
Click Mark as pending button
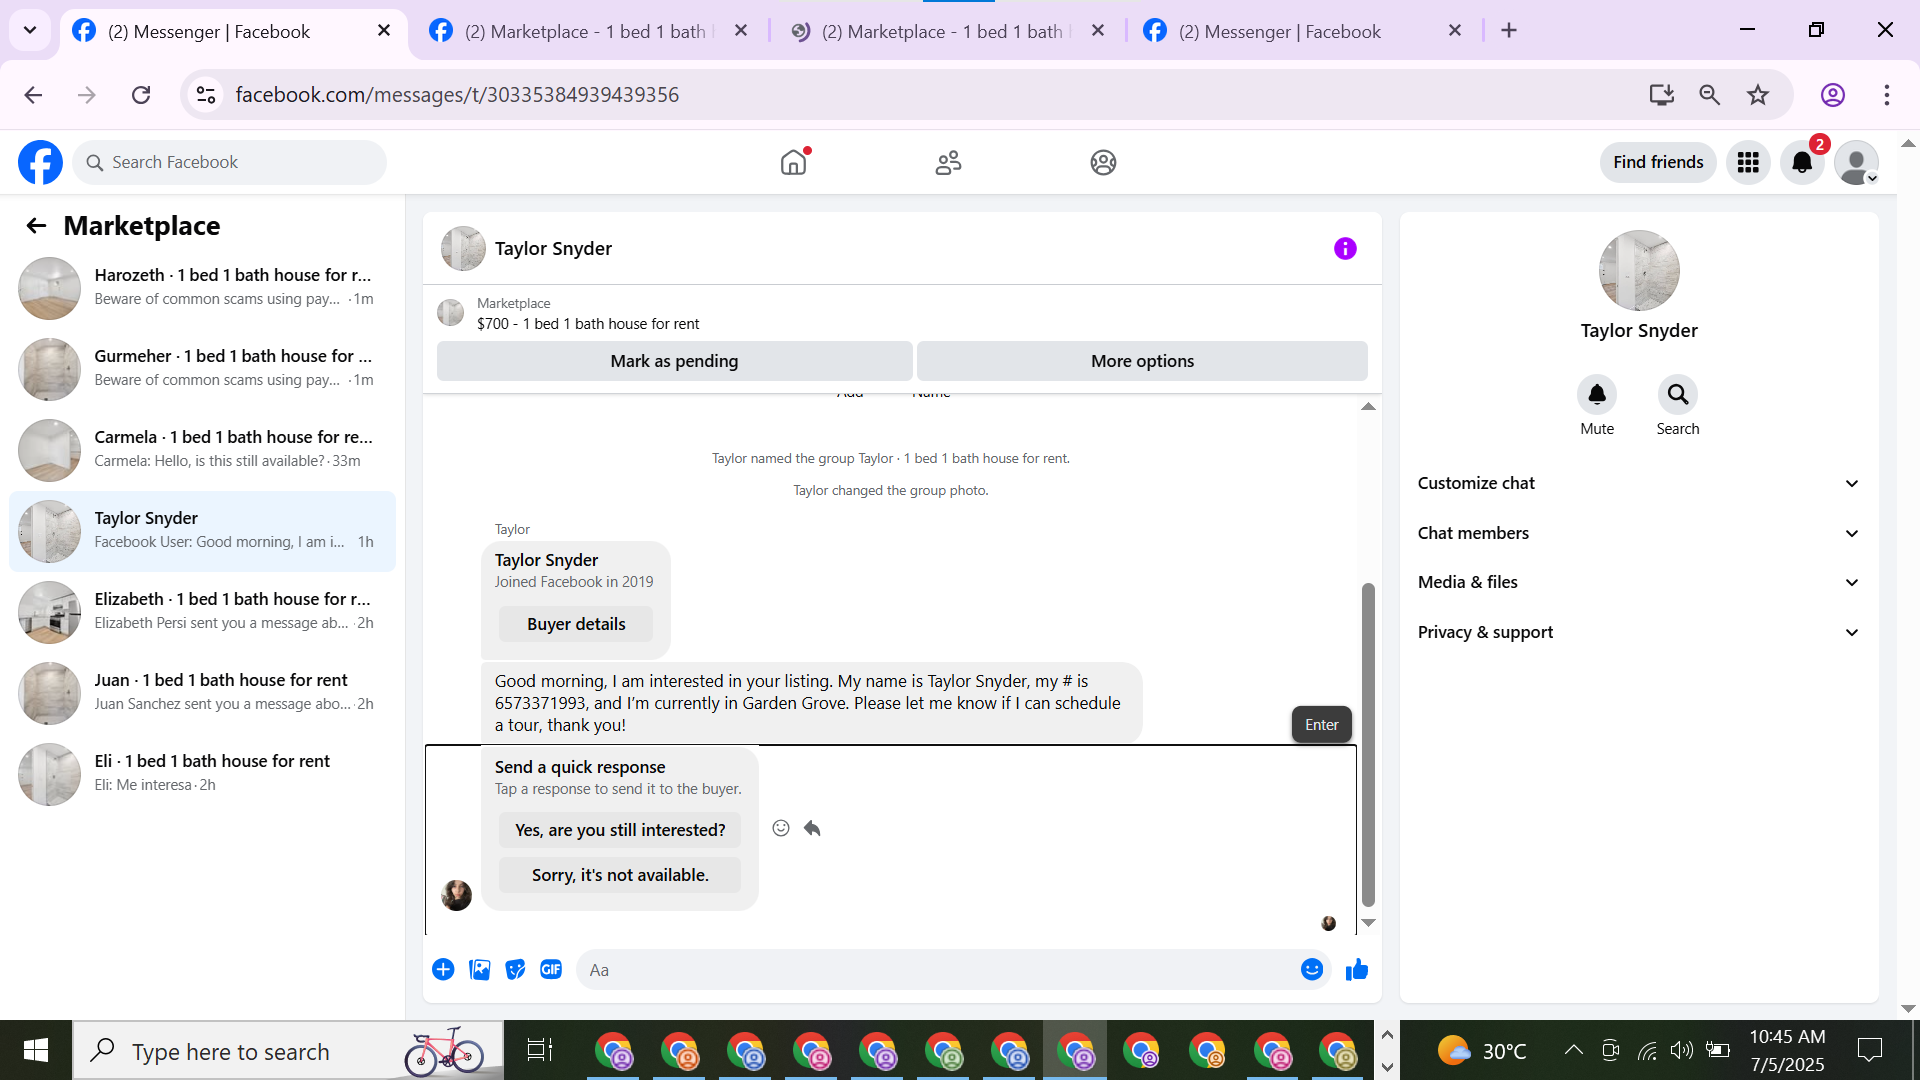click(674, 361)
